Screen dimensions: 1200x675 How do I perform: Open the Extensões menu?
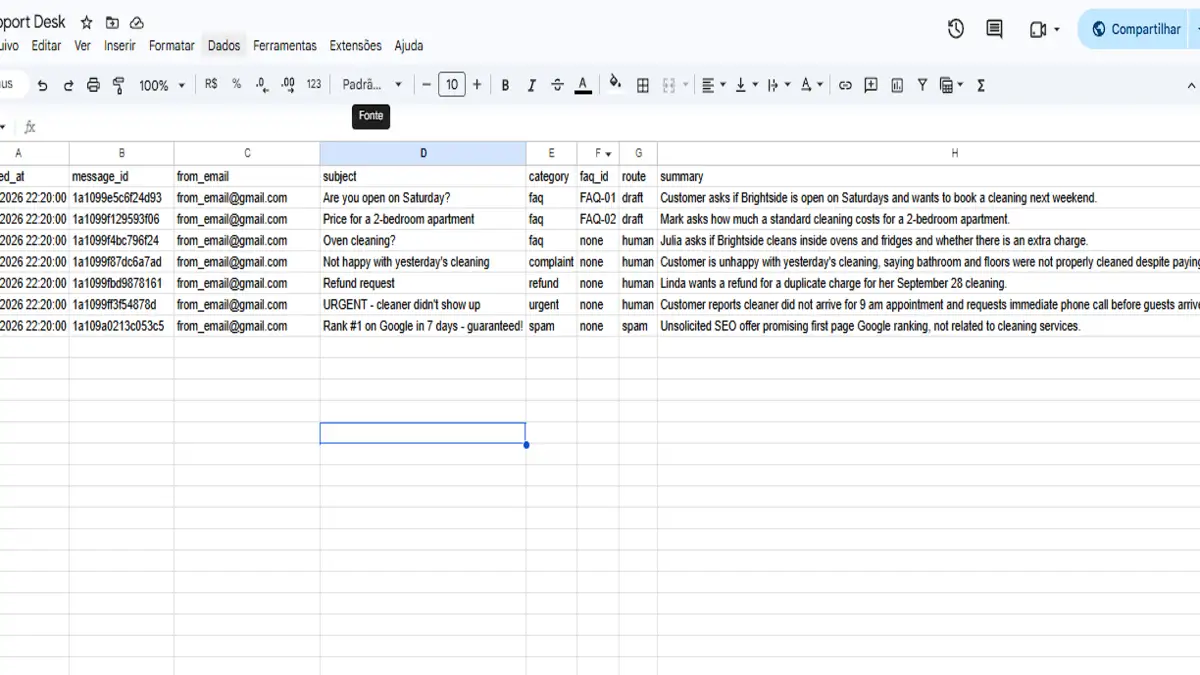point(356,46)
